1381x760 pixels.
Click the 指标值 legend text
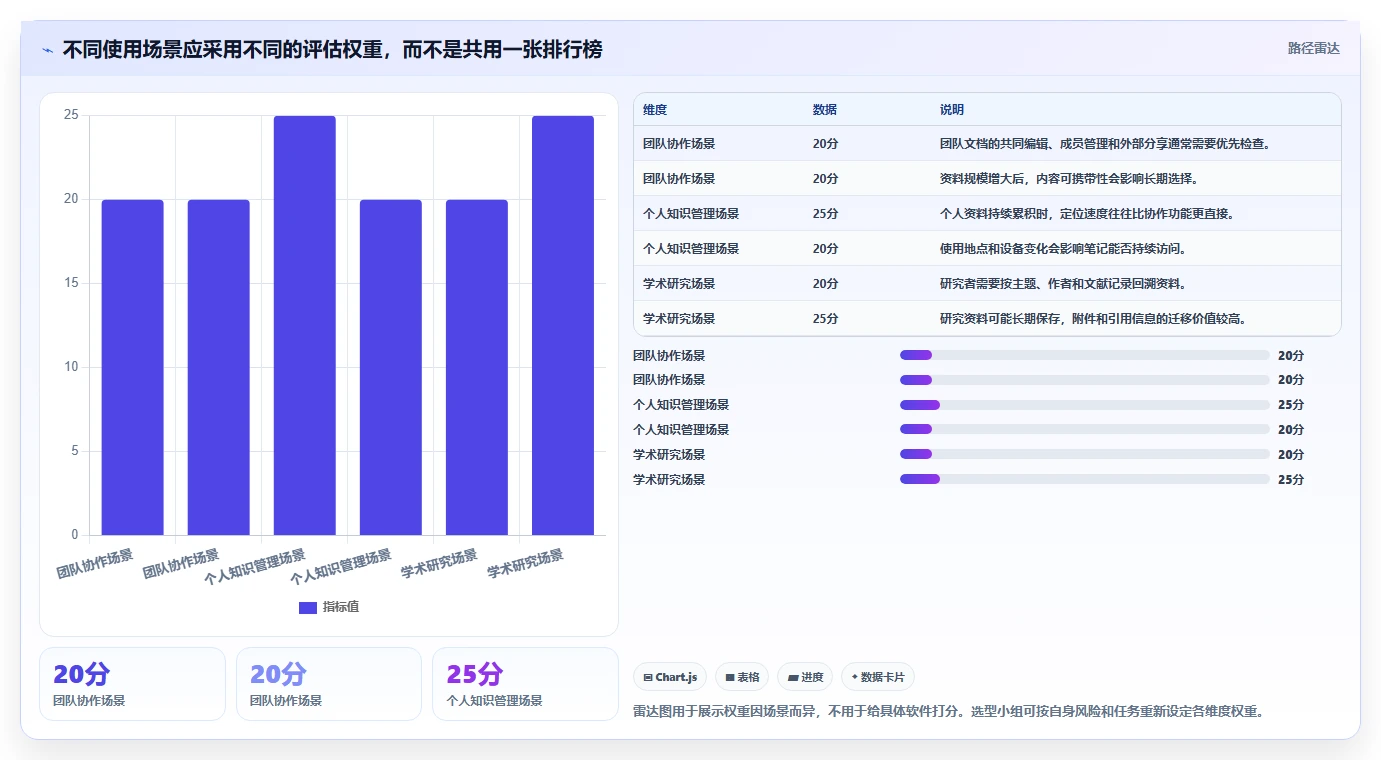click(341, 607)
